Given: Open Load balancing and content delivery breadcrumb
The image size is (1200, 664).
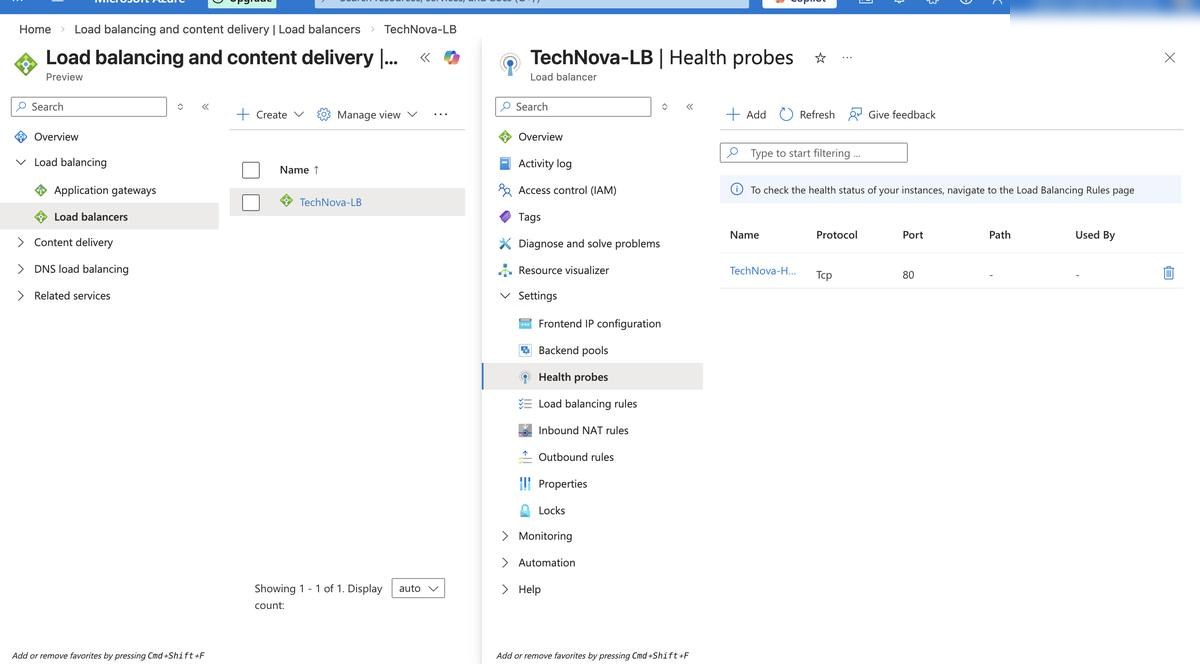Looking at the screenshot, I should click(x=217, y=29).
